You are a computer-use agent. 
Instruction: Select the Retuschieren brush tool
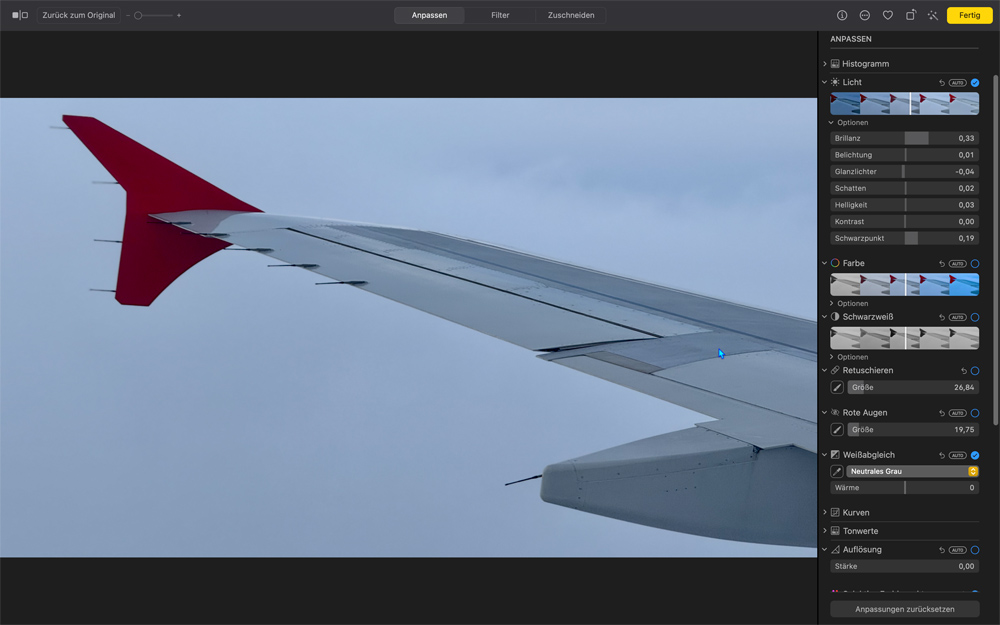(837, 387)
